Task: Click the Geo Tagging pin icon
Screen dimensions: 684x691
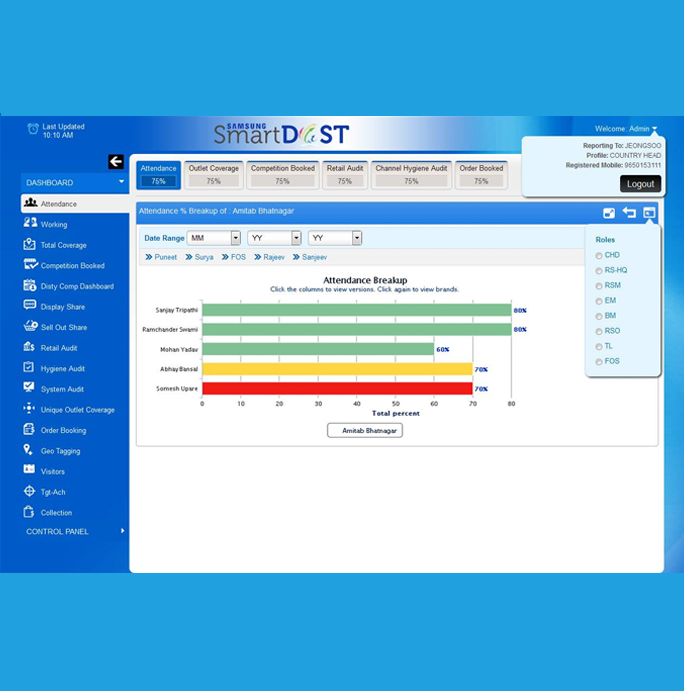Action: [x=28, y=450]
